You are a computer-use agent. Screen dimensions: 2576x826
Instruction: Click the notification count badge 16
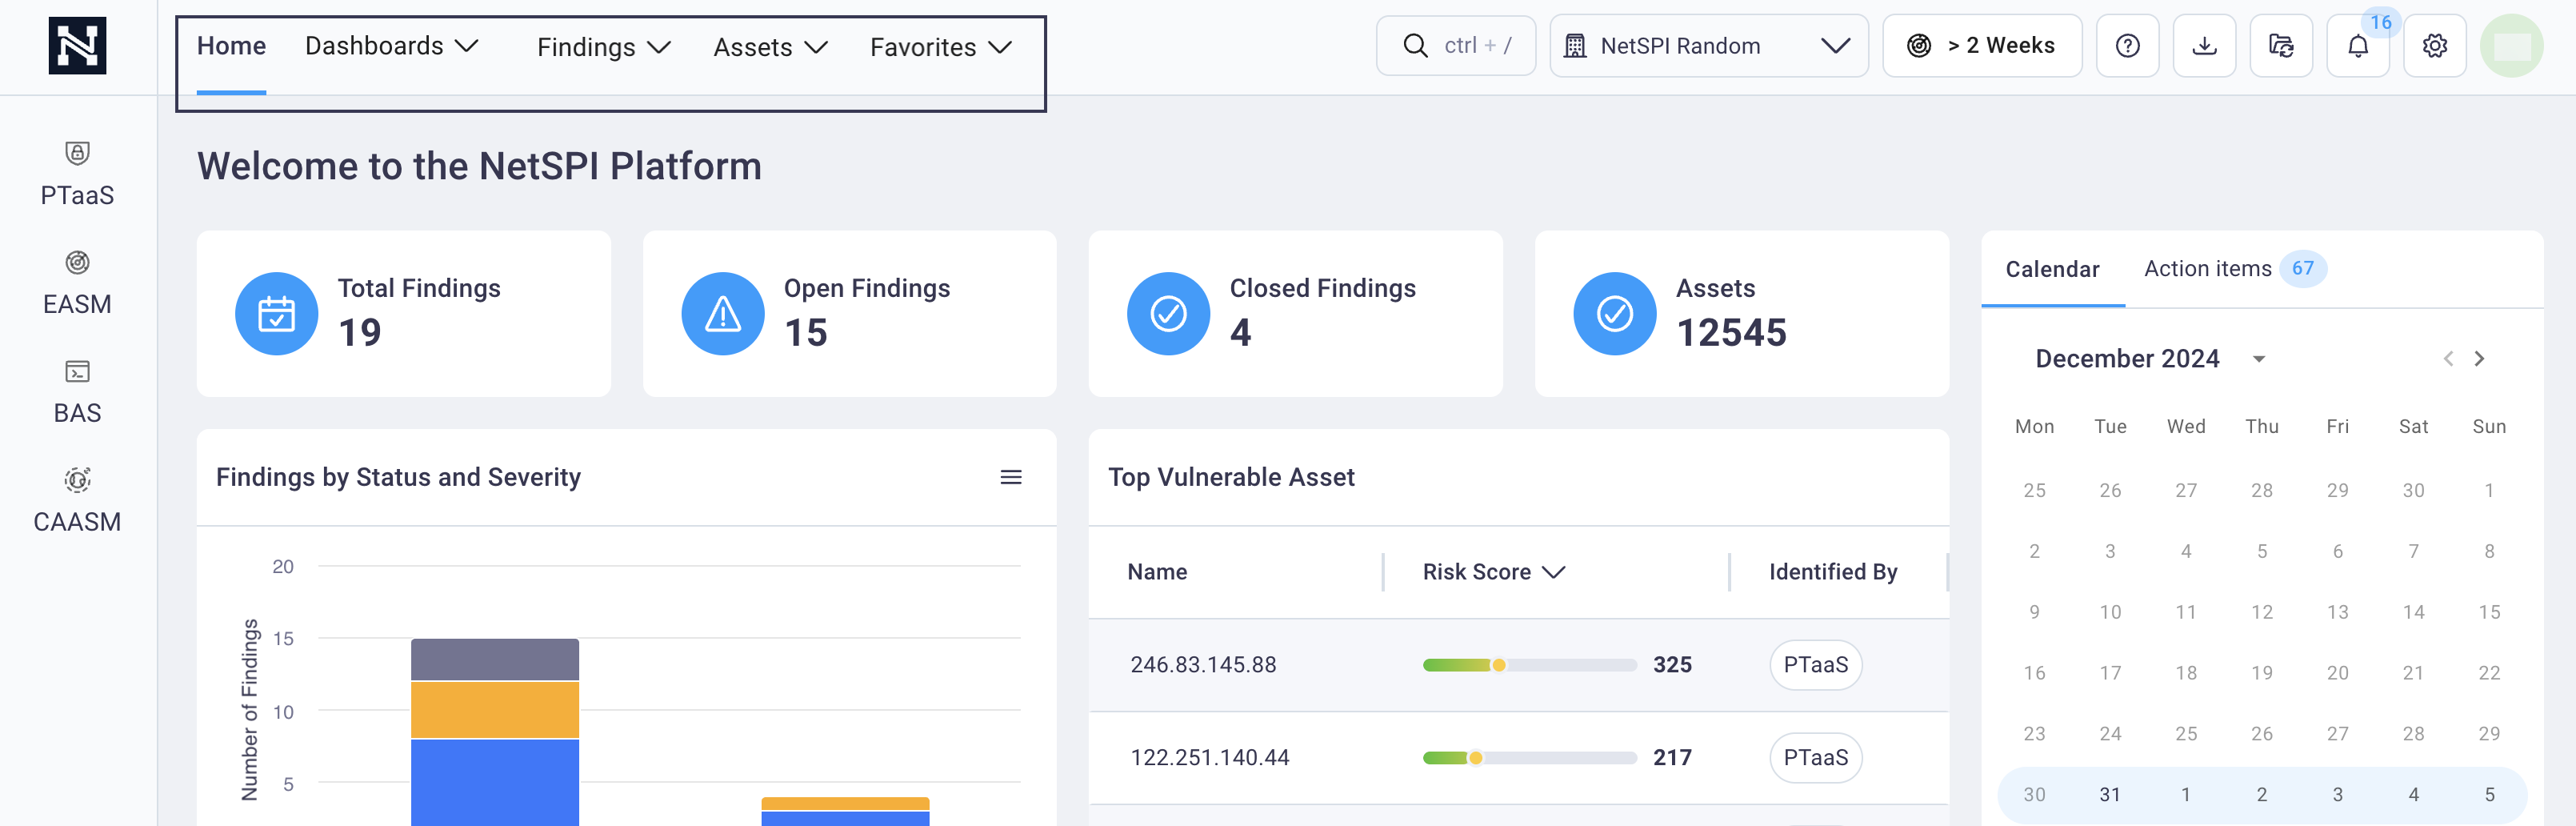point(2381,22)
